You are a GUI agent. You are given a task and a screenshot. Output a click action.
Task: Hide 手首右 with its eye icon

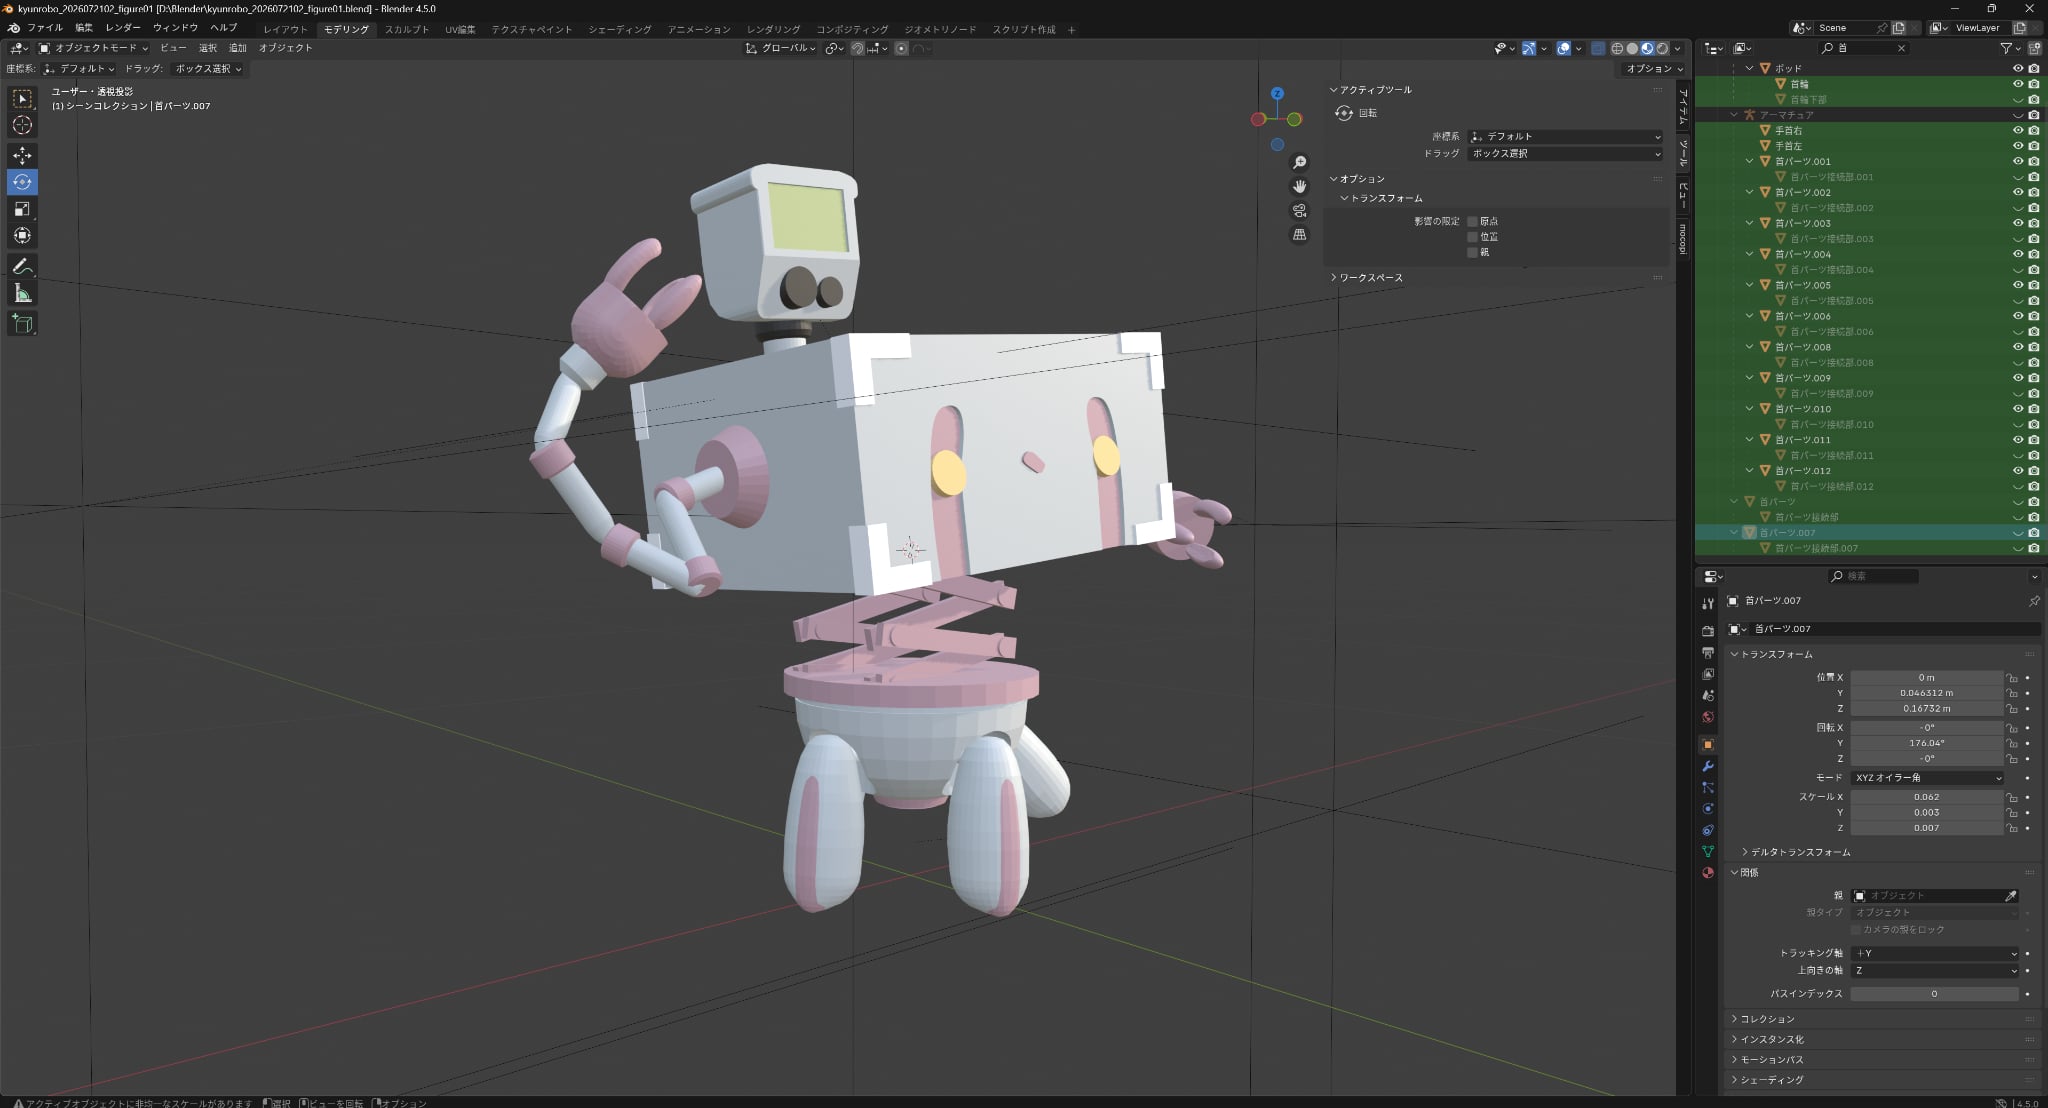click(2018, 130)
